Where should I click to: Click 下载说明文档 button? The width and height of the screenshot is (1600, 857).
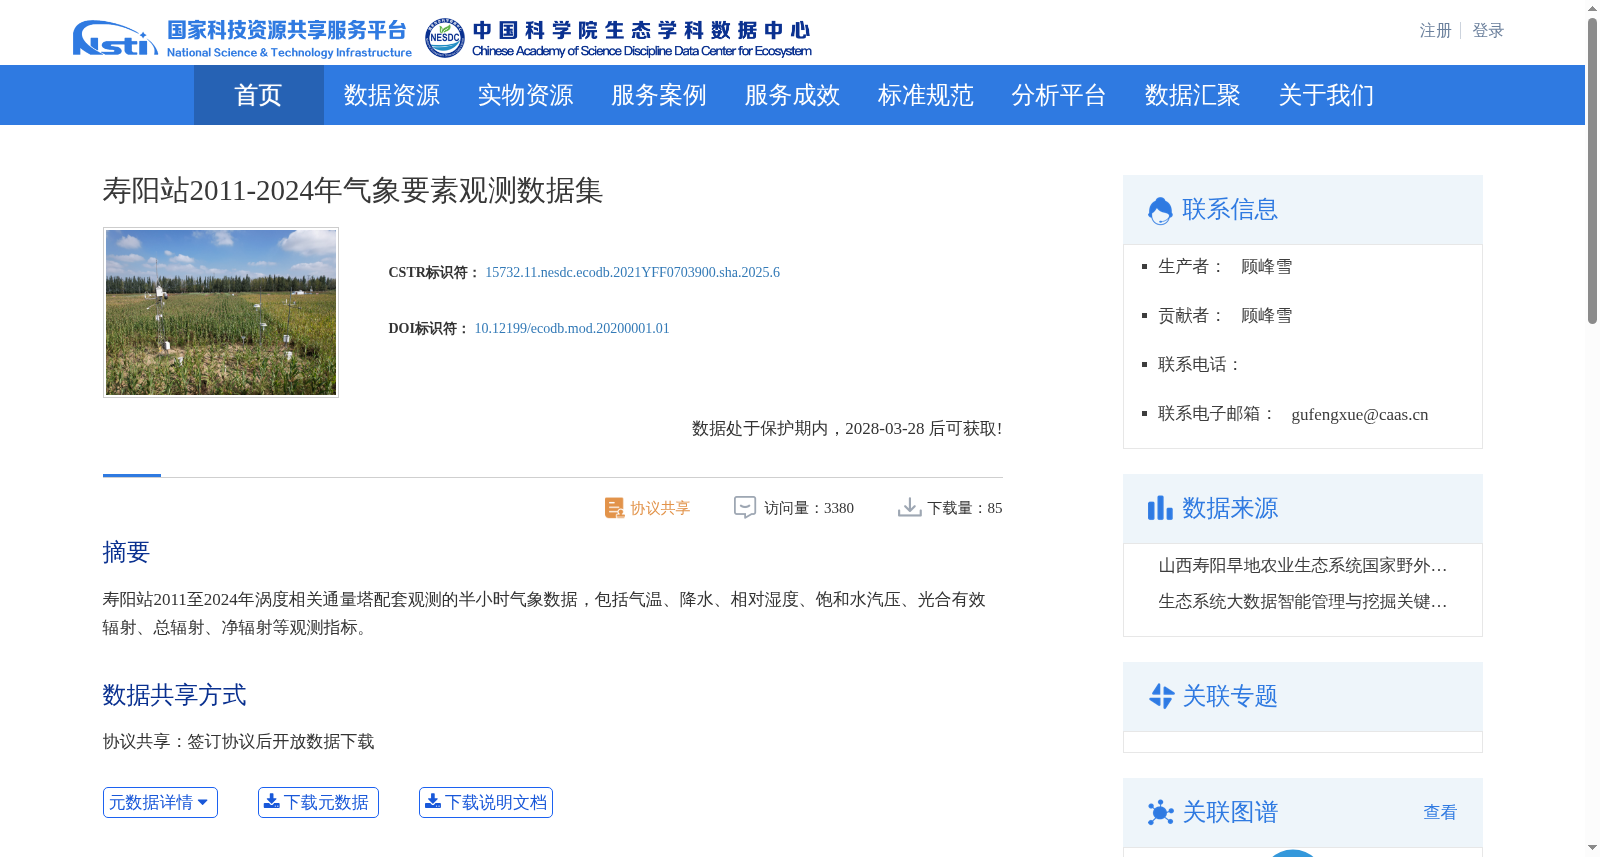pyautogui.click(x=486, y=802)
